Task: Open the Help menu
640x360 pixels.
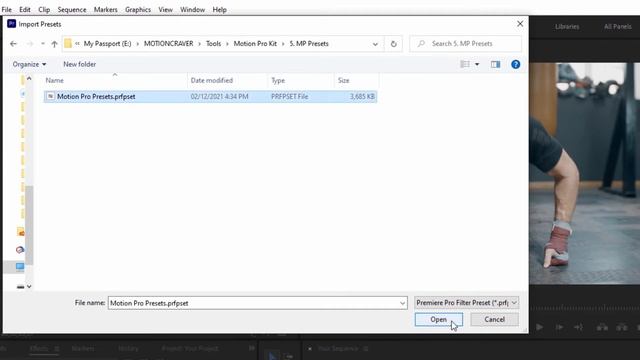Action: tap(219, 9)
